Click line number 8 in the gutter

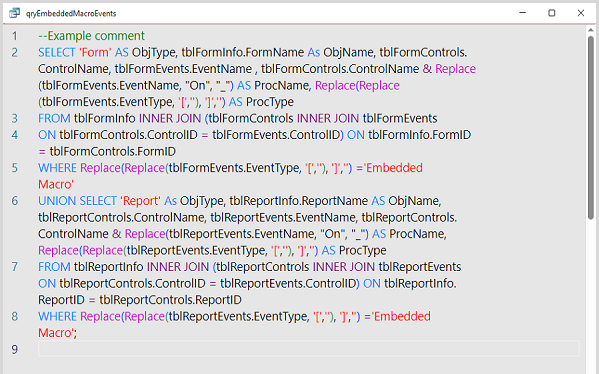point(15,316)
